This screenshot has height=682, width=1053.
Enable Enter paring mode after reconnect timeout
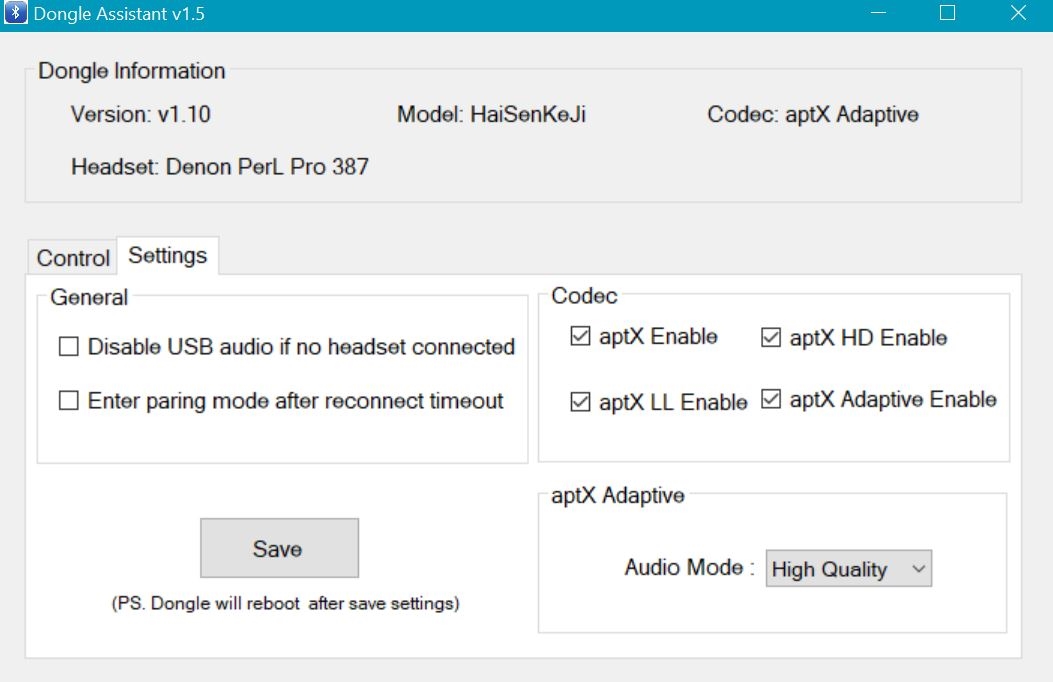(x=69, y=401)
